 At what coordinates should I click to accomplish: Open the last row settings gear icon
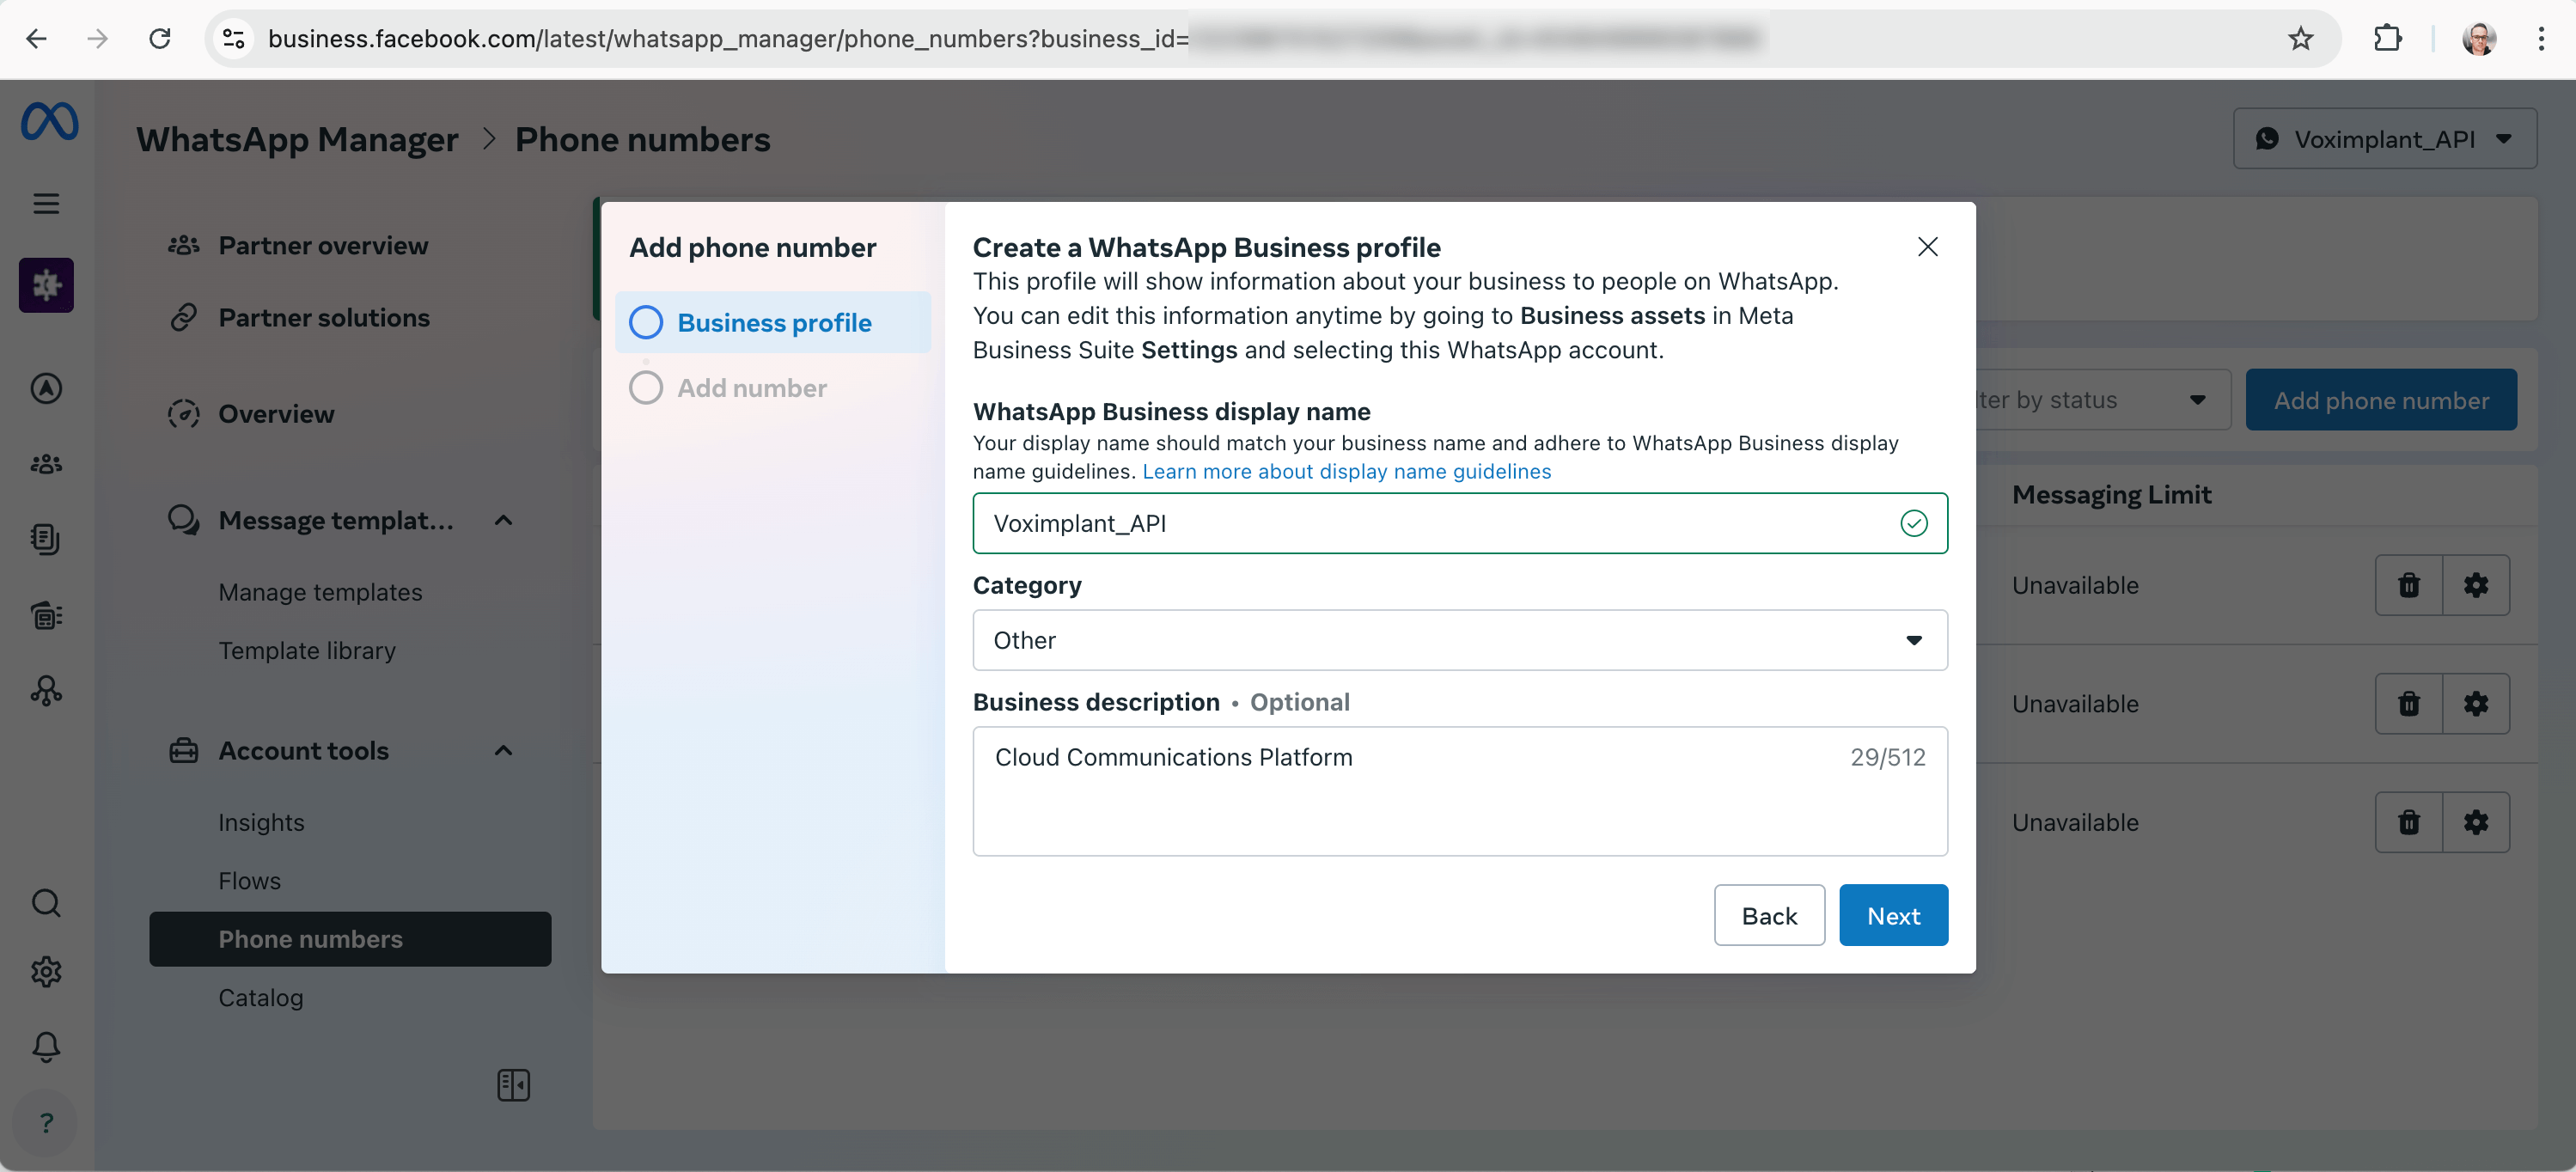click(2475, 822)
